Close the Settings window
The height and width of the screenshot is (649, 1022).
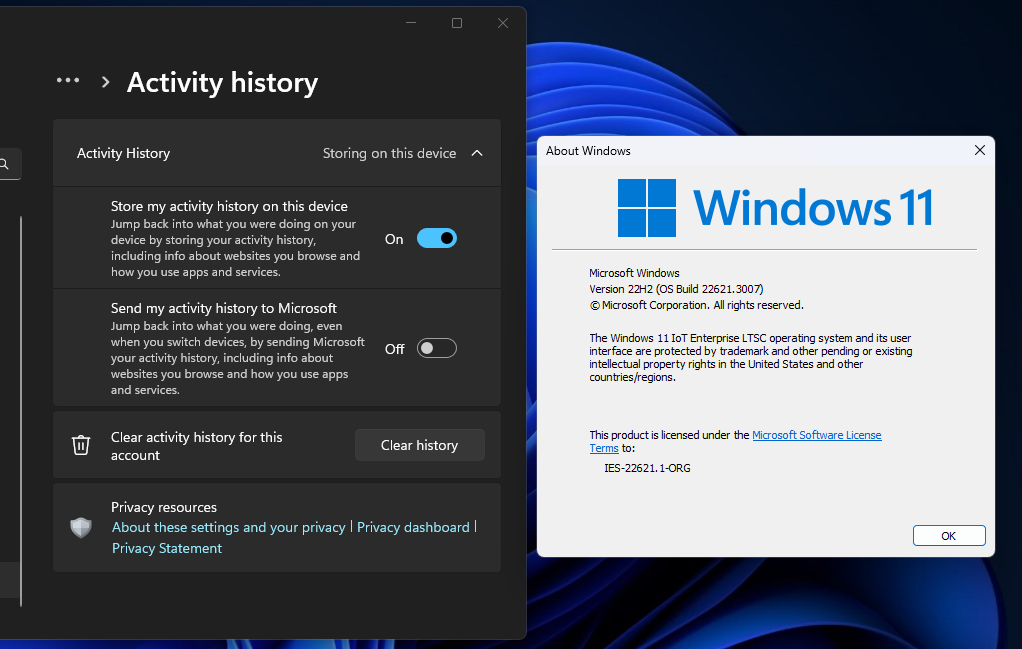click(x=503, y=23)
